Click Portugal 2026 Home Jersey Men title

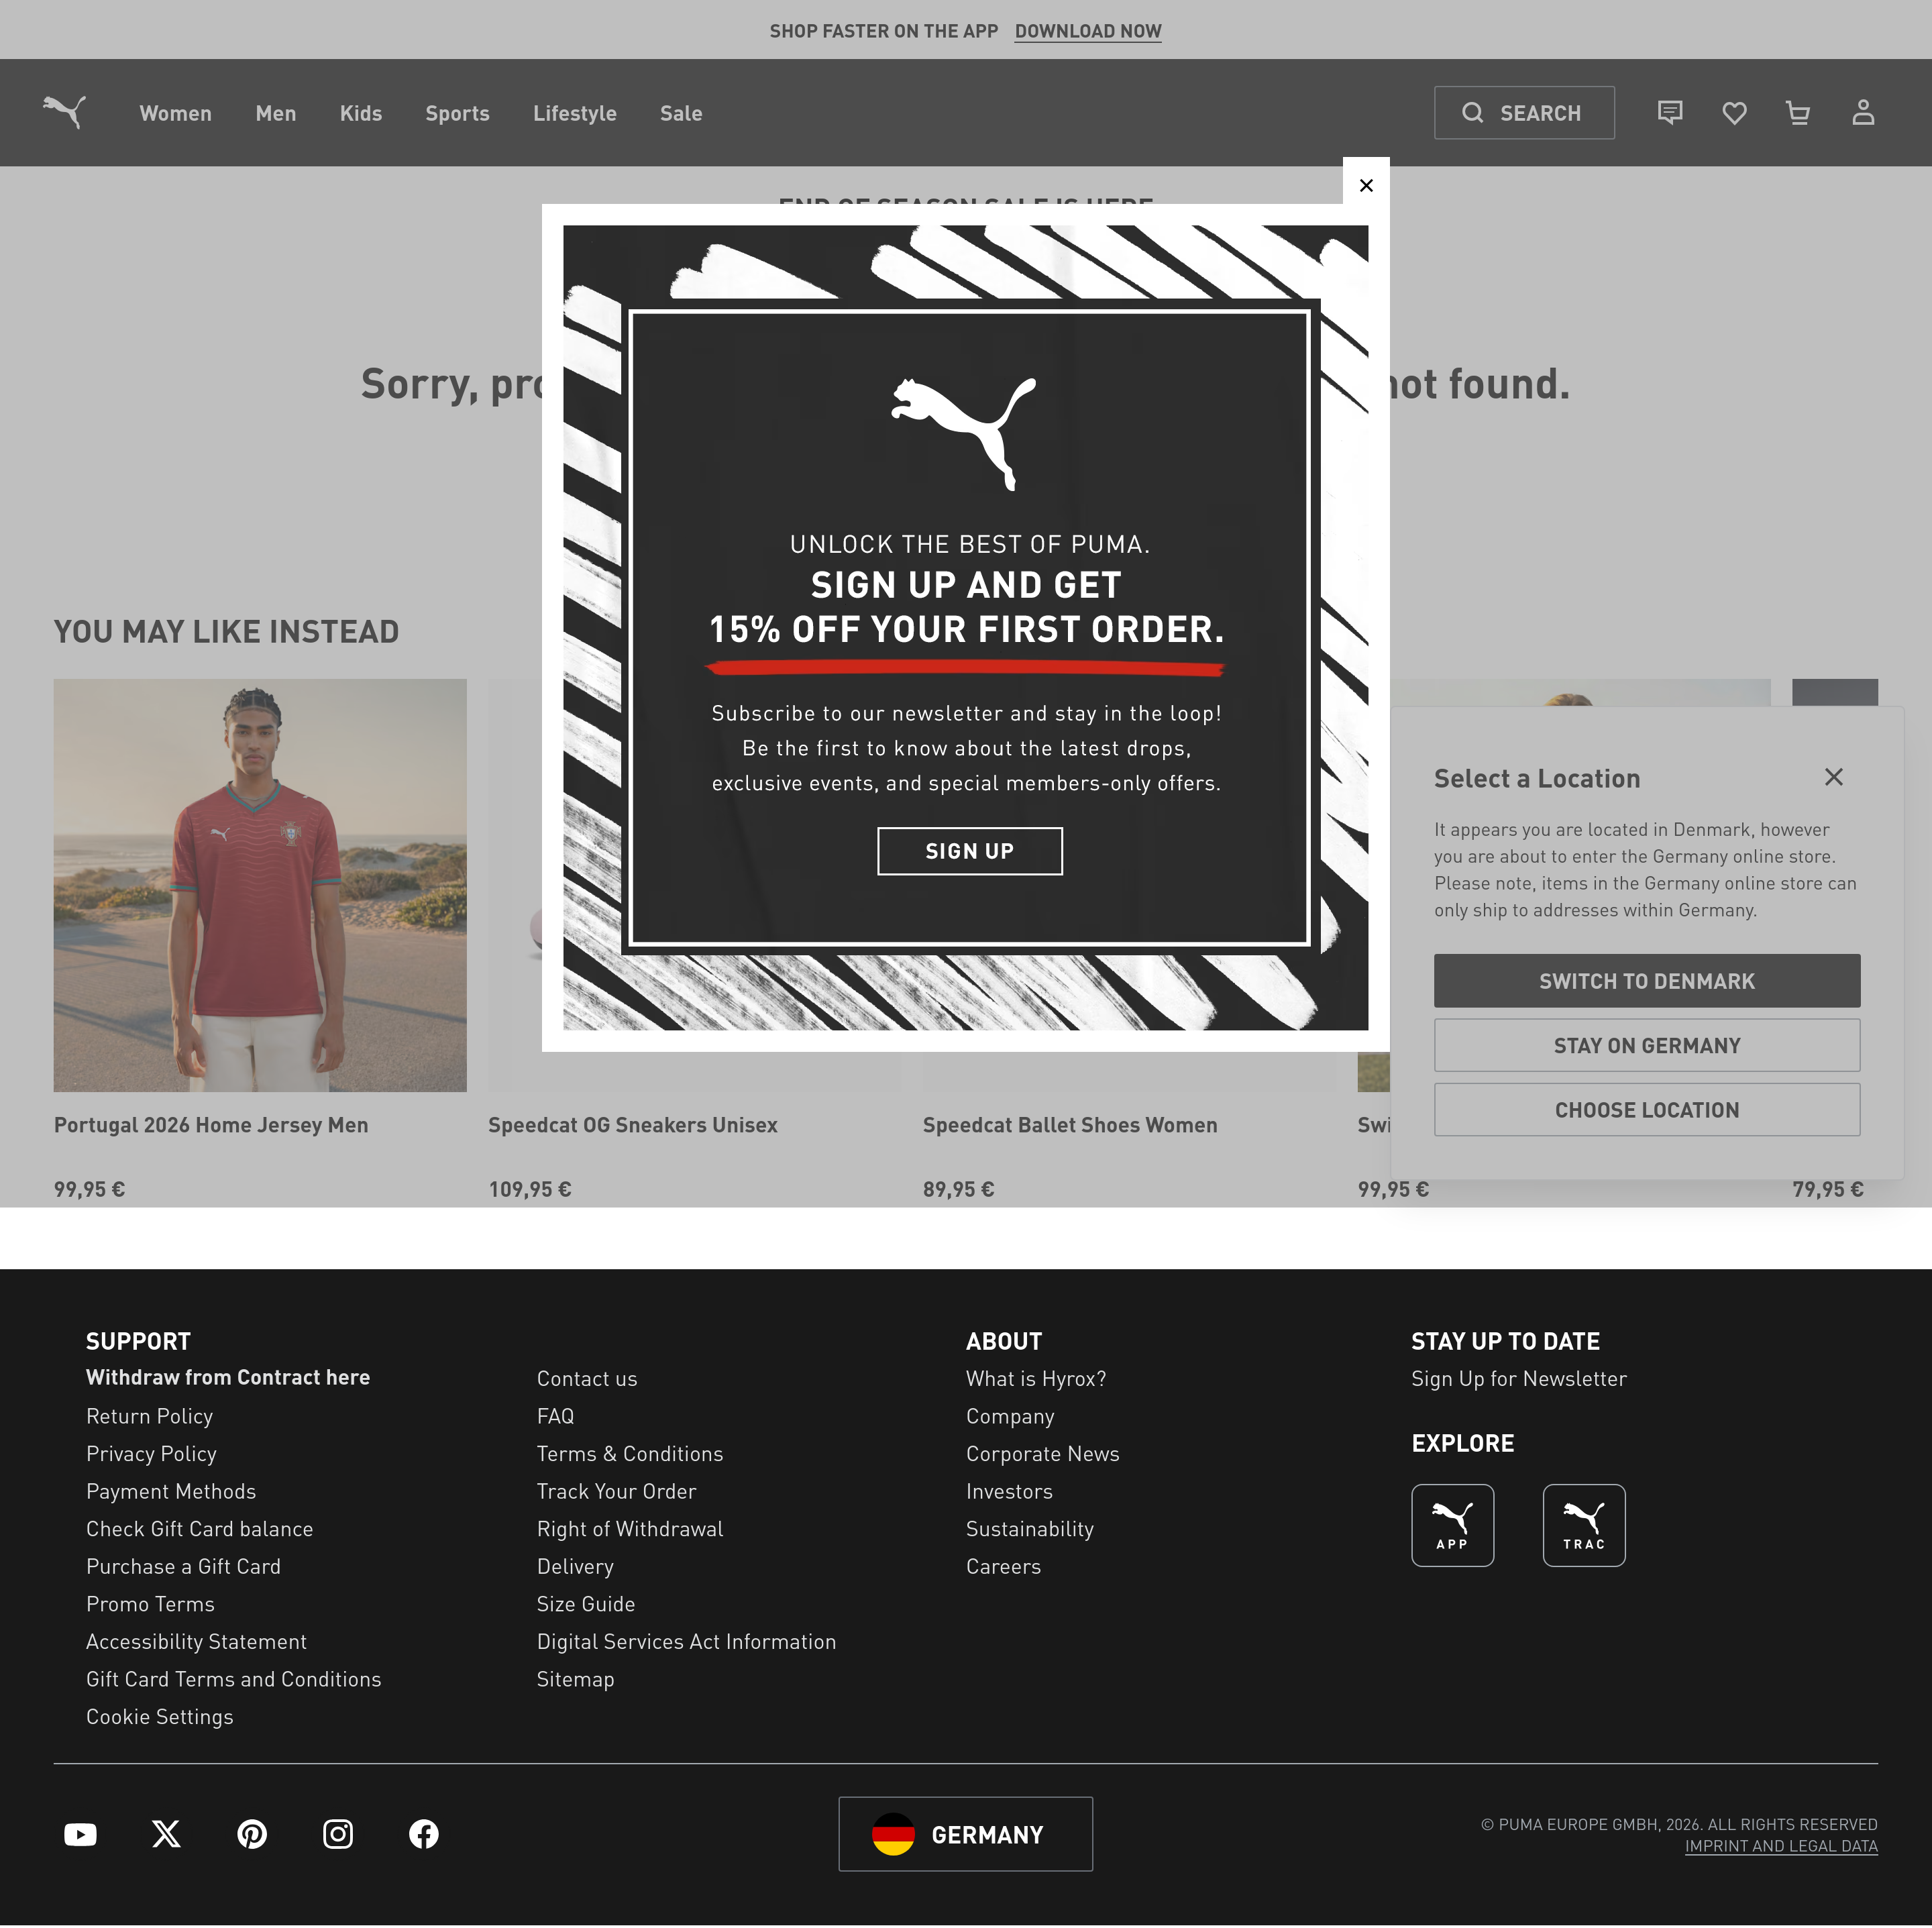click(x=211, y=1125)
